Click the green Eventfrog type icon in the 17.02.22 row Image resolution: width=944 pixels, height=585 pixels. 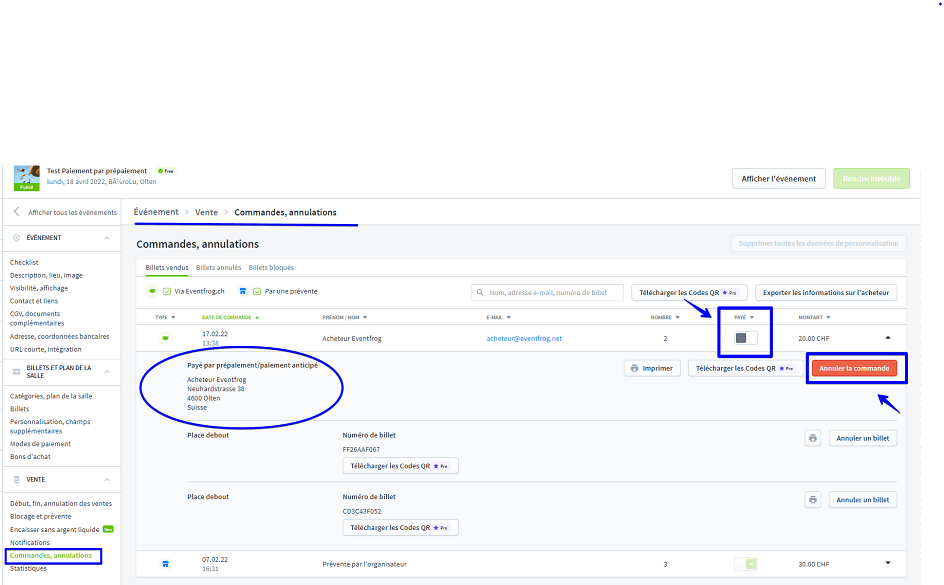165,338
